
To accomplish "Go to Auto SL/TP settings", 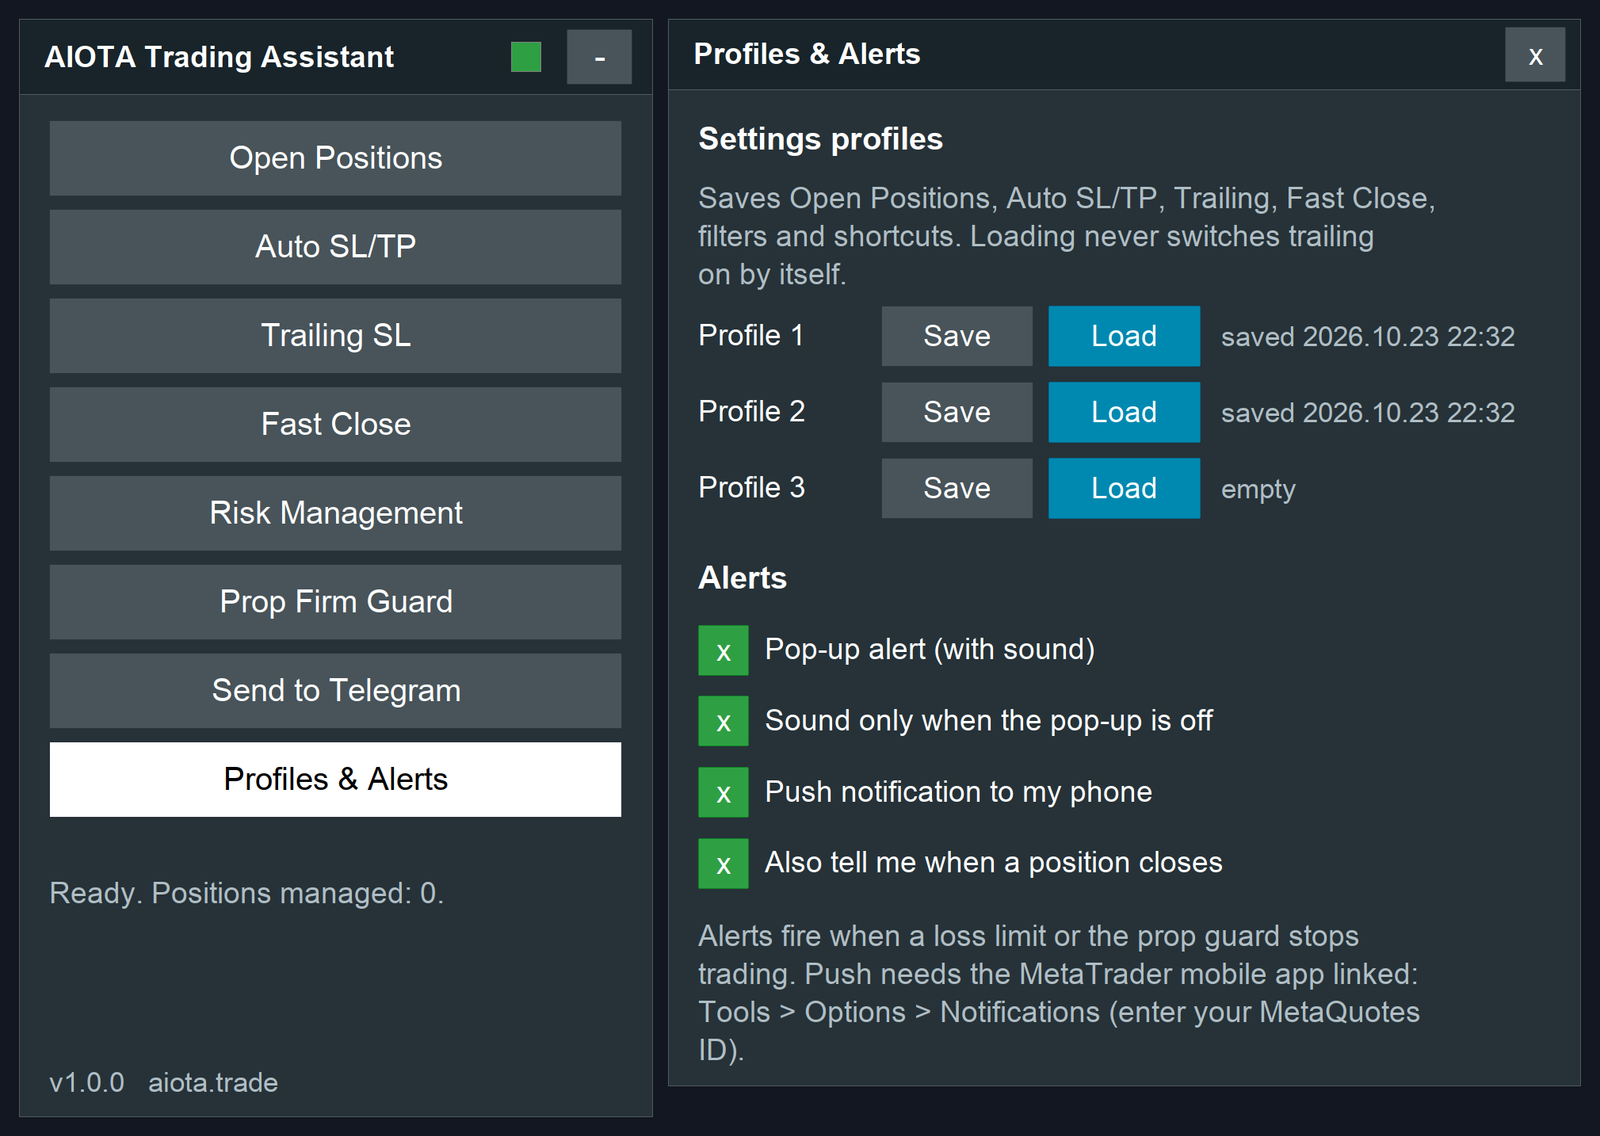I will 335,247.
